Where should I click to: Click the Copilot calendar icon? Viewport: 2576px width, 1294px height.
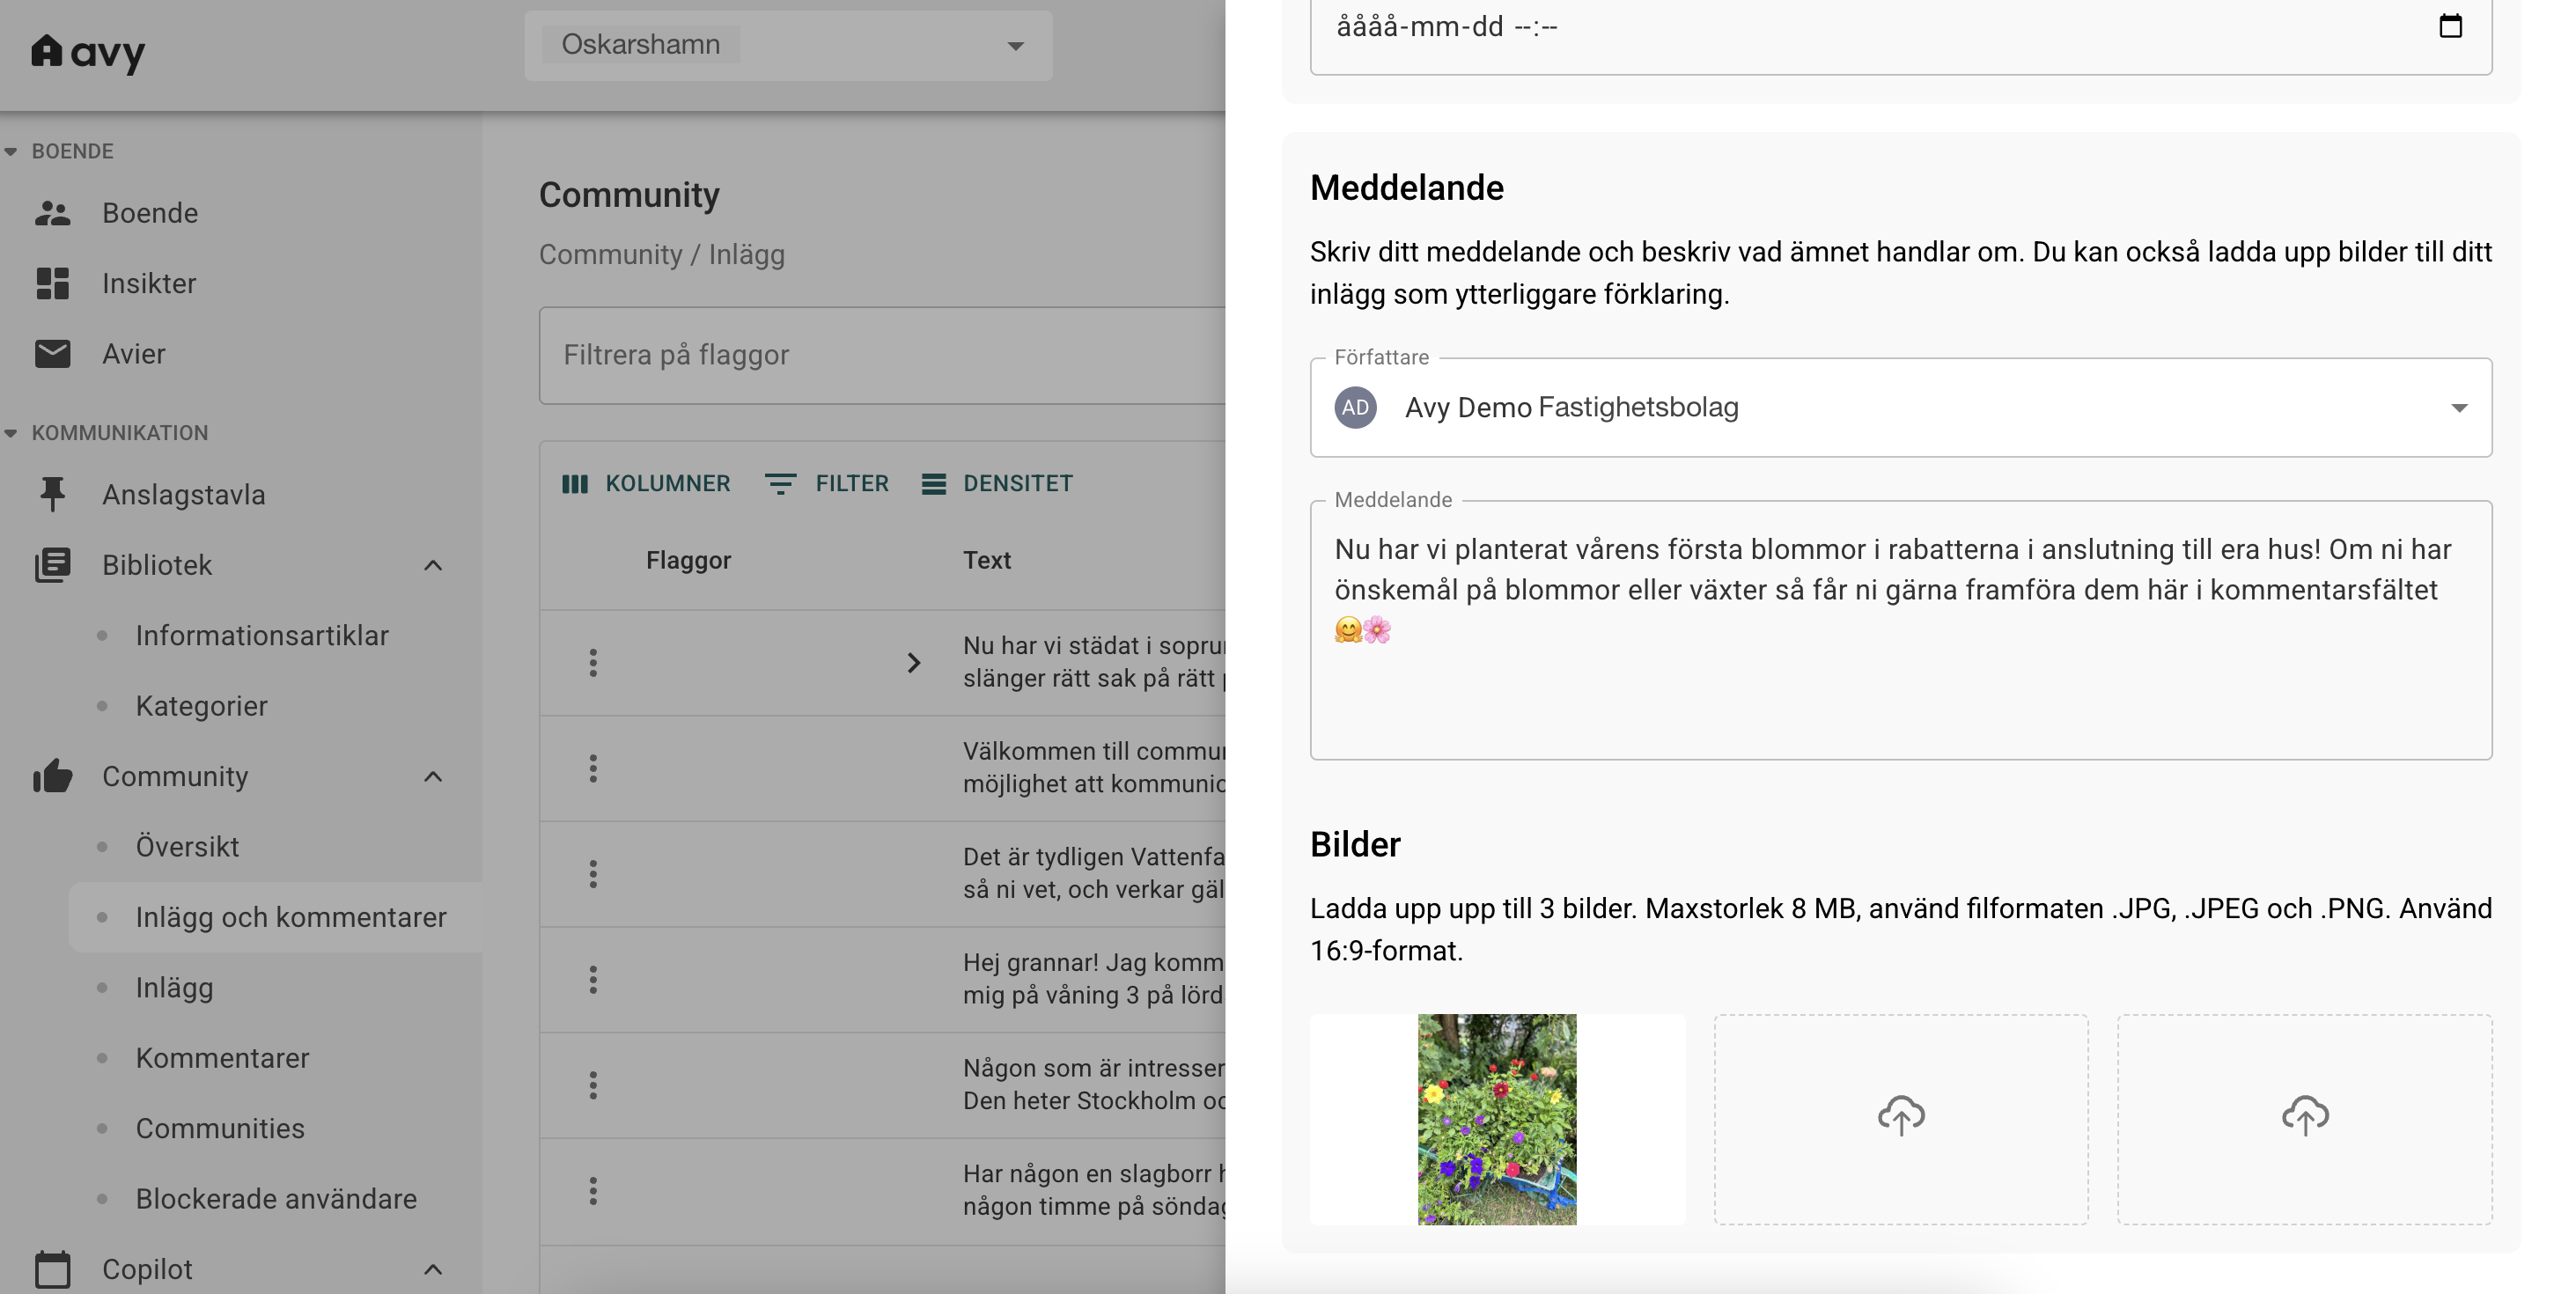point(52,1269)
